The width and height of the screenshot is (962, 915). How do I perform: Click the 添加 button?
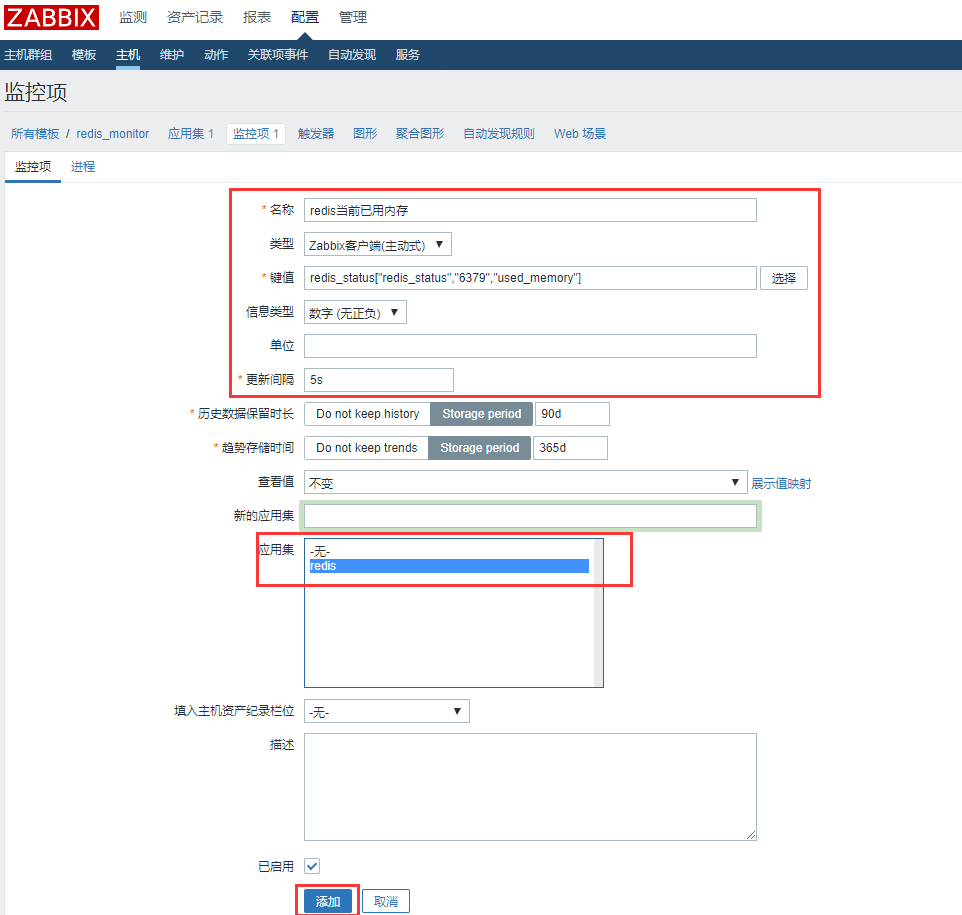point(328,901)
